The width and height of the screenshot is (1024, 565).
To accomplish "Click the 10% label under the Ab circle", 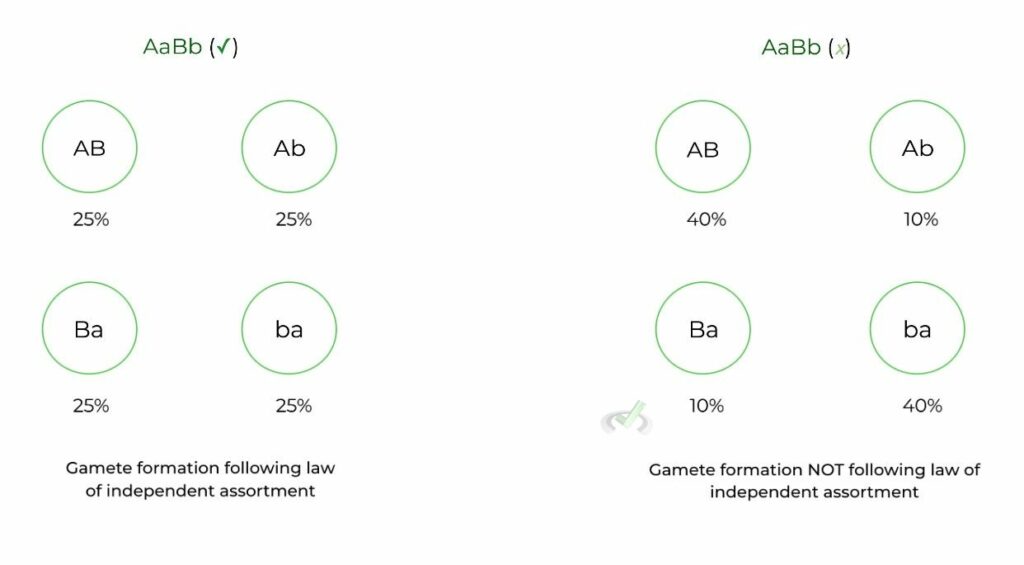I will (x=920, y=219).
